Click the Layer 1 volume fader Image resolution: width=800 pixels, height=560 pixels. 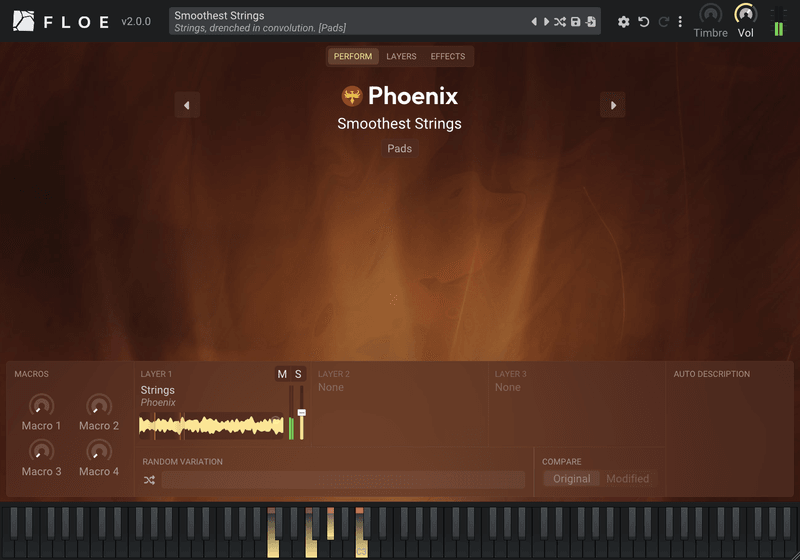pyautogui.click(x=302, y=413)
